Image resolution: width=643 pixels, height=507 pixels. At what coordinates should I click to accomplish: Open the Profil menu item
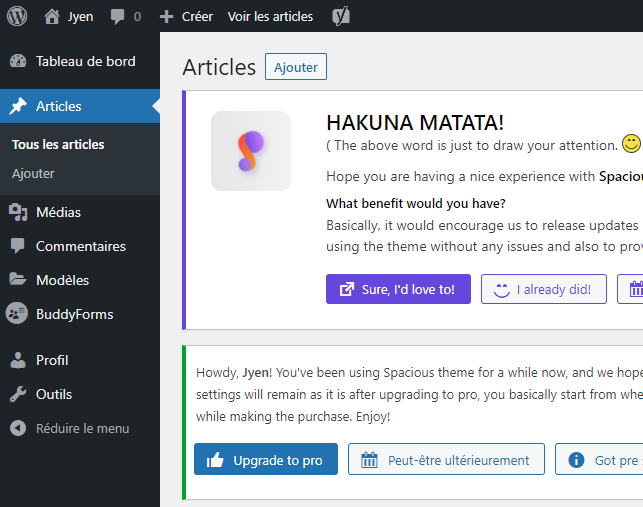[80, 360]
